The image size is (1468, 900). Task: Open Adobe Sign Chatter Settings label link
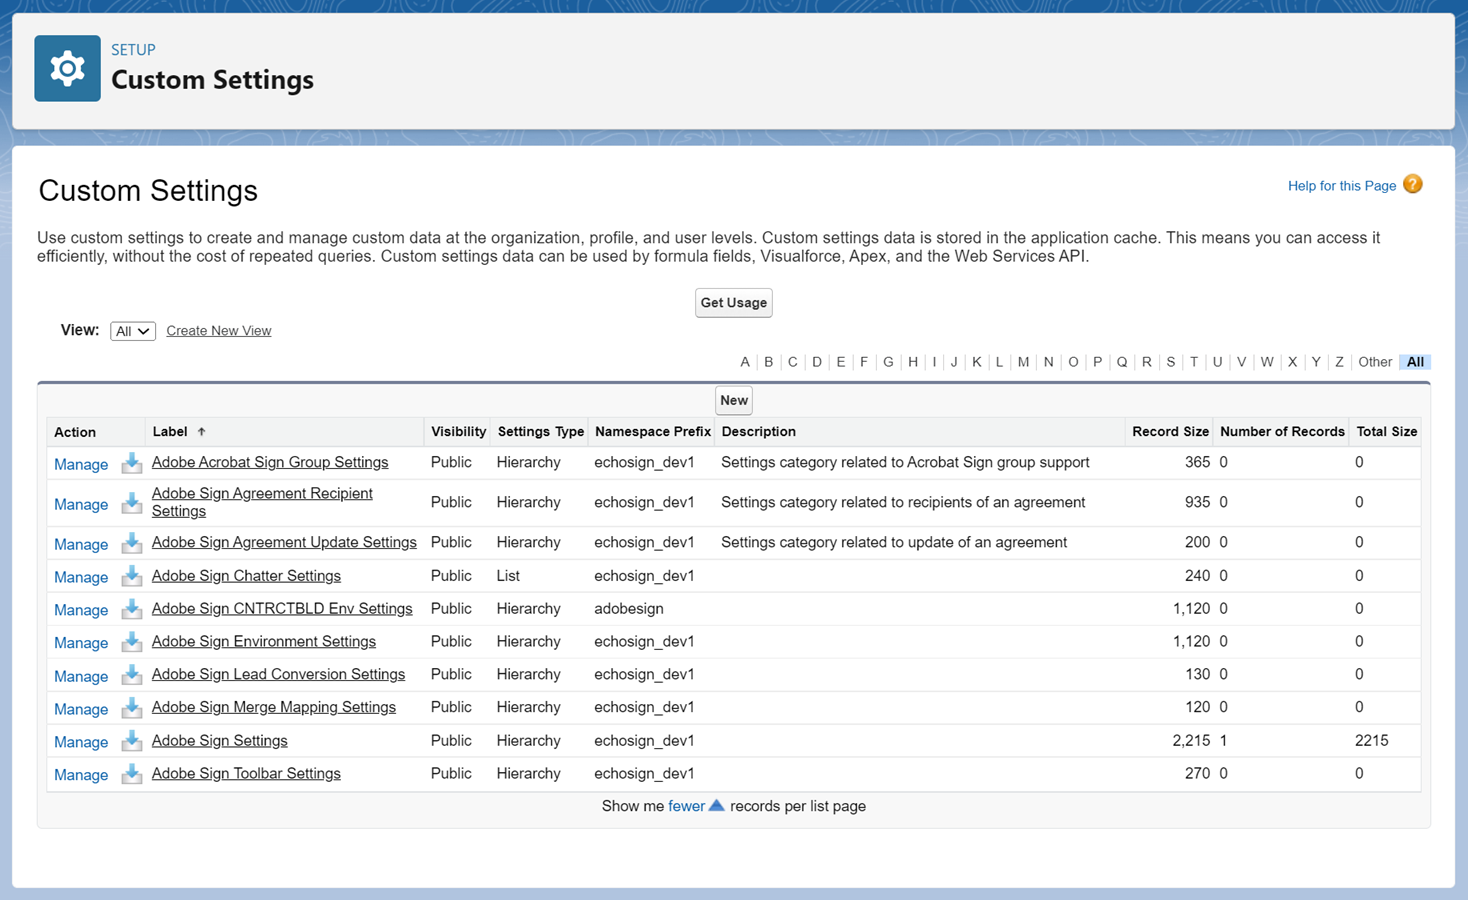(x=246, y=576)
